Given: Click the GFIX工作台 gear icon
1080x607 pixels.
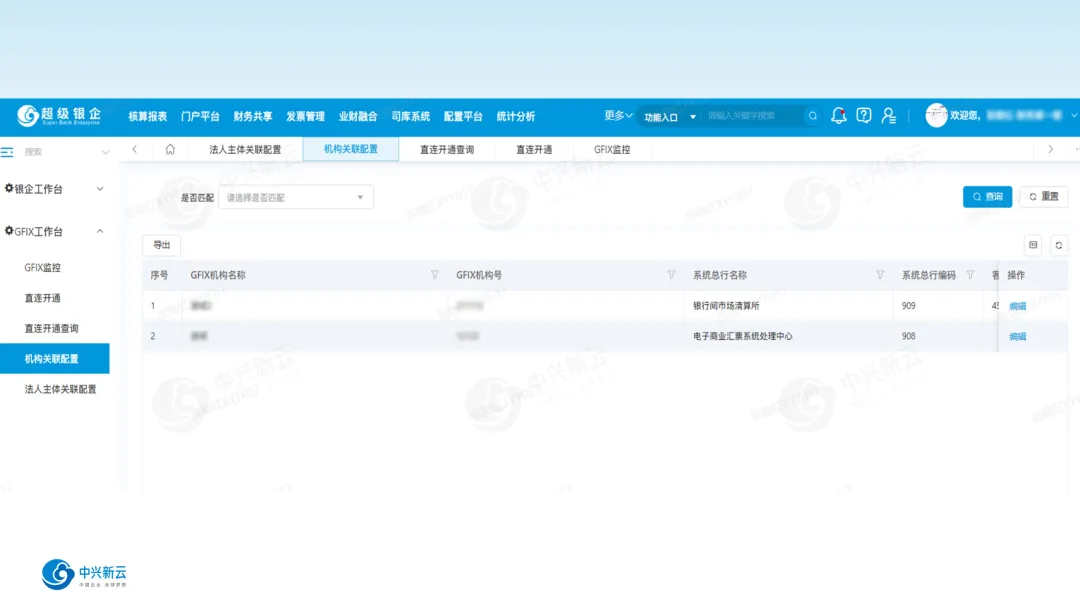Looking at the screenshot, I should coord(9,231).
